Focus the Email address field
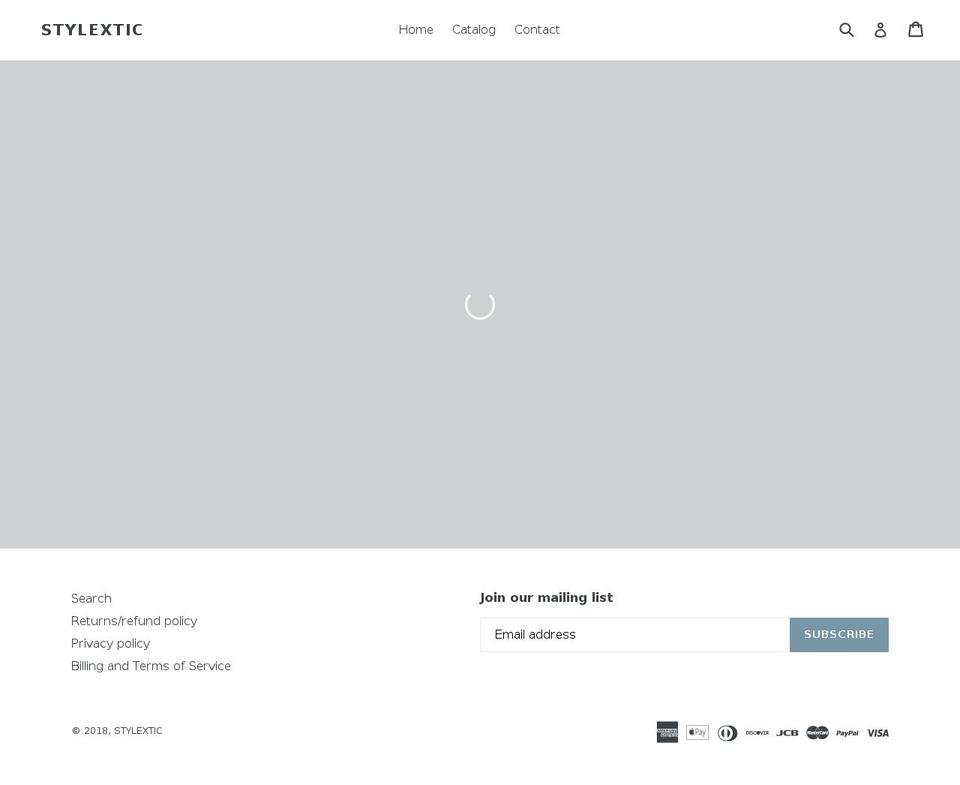Screen dimensions: 960x785 pyautogui.click(x=635, y=634)
